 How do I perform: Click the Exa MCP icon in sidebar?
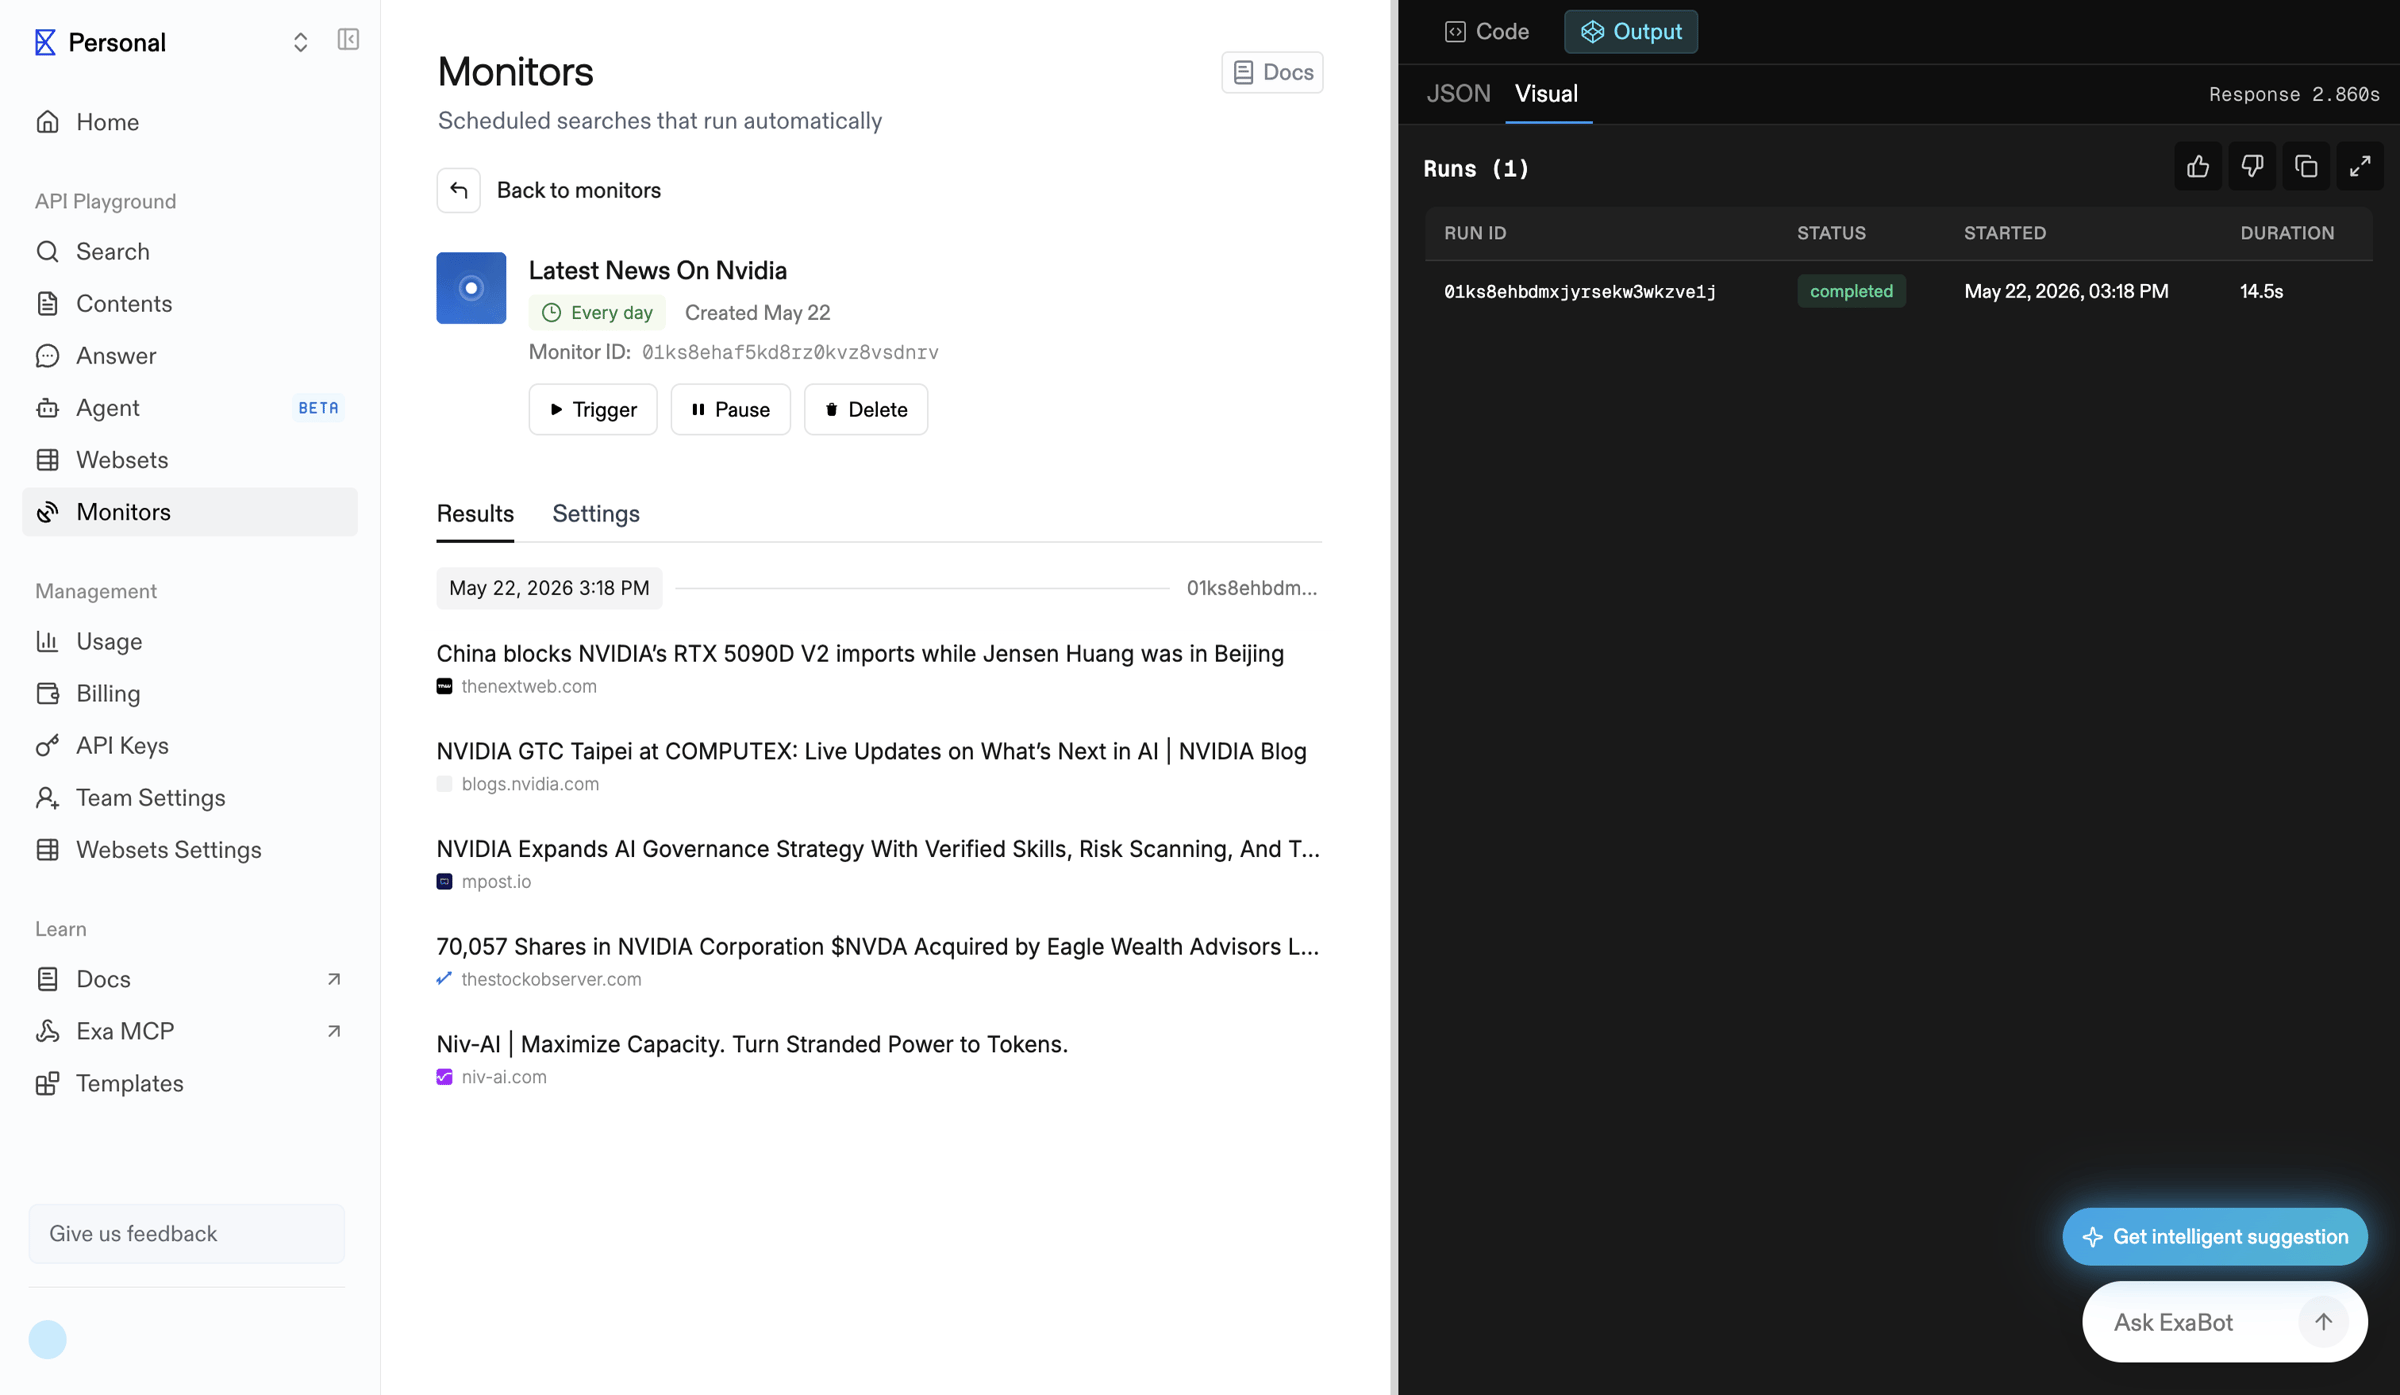47,1031
